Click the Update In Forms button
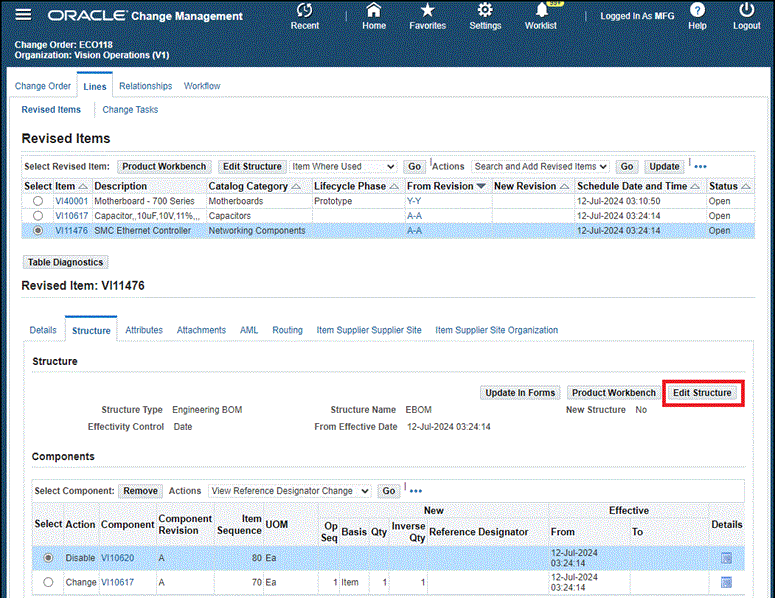 point(520,393)
